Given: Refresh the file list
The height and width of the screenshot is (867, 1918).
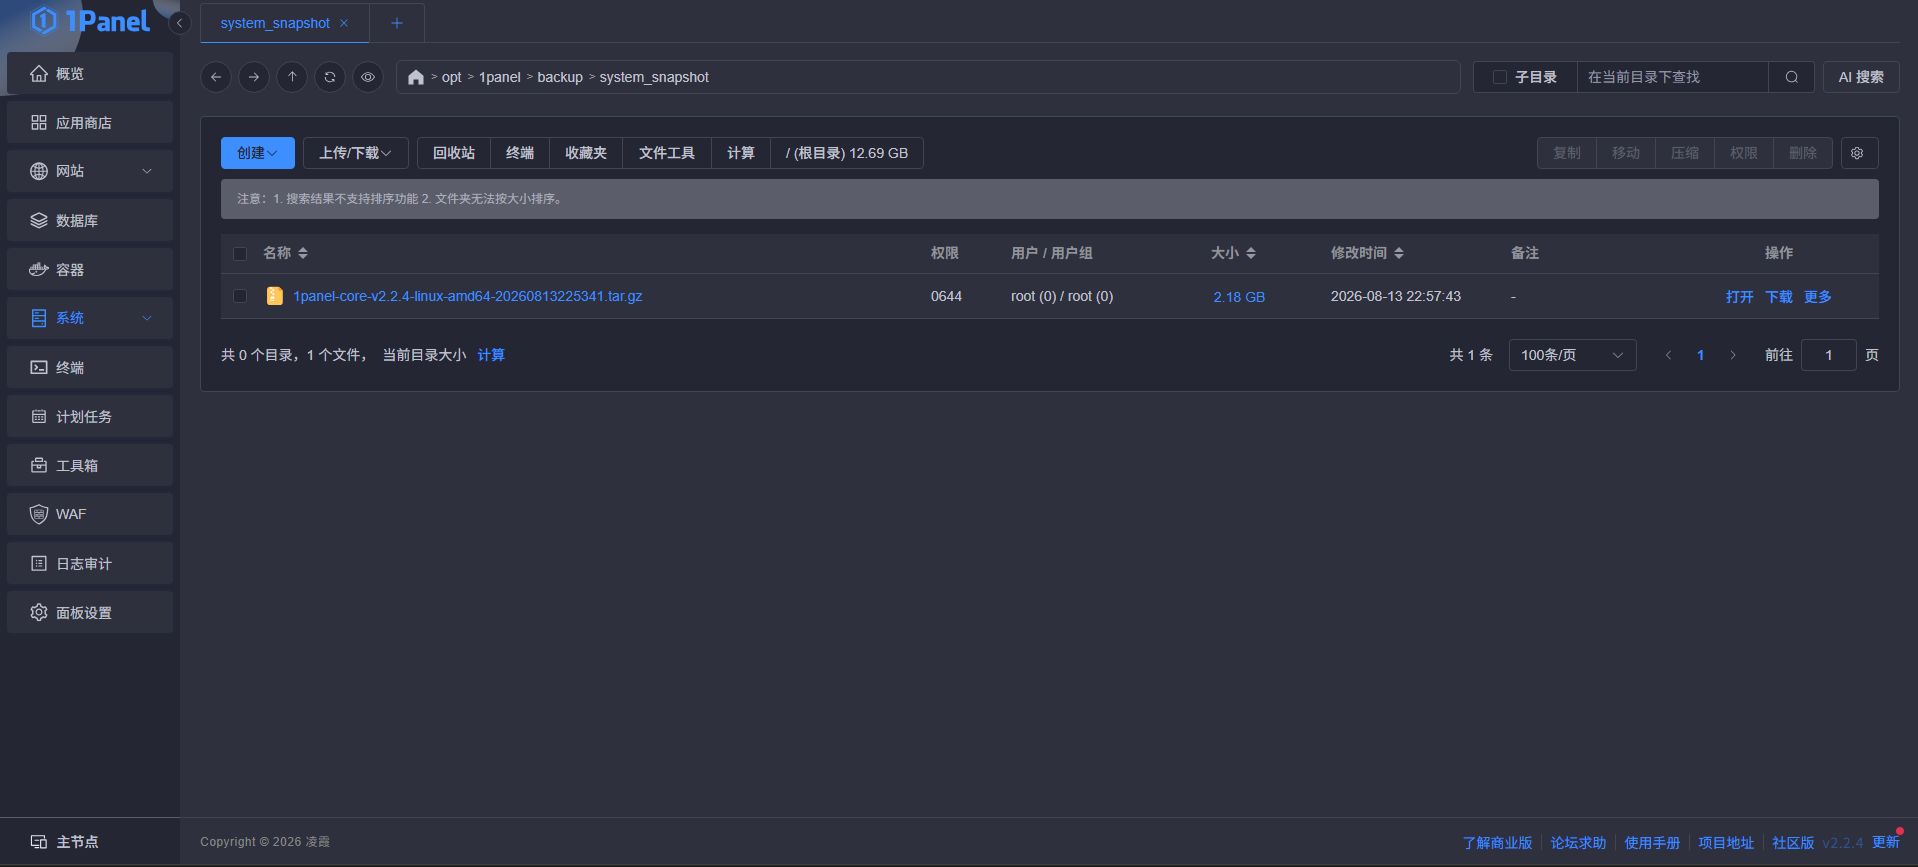Looking at the screenshot, I should point(330,77).
